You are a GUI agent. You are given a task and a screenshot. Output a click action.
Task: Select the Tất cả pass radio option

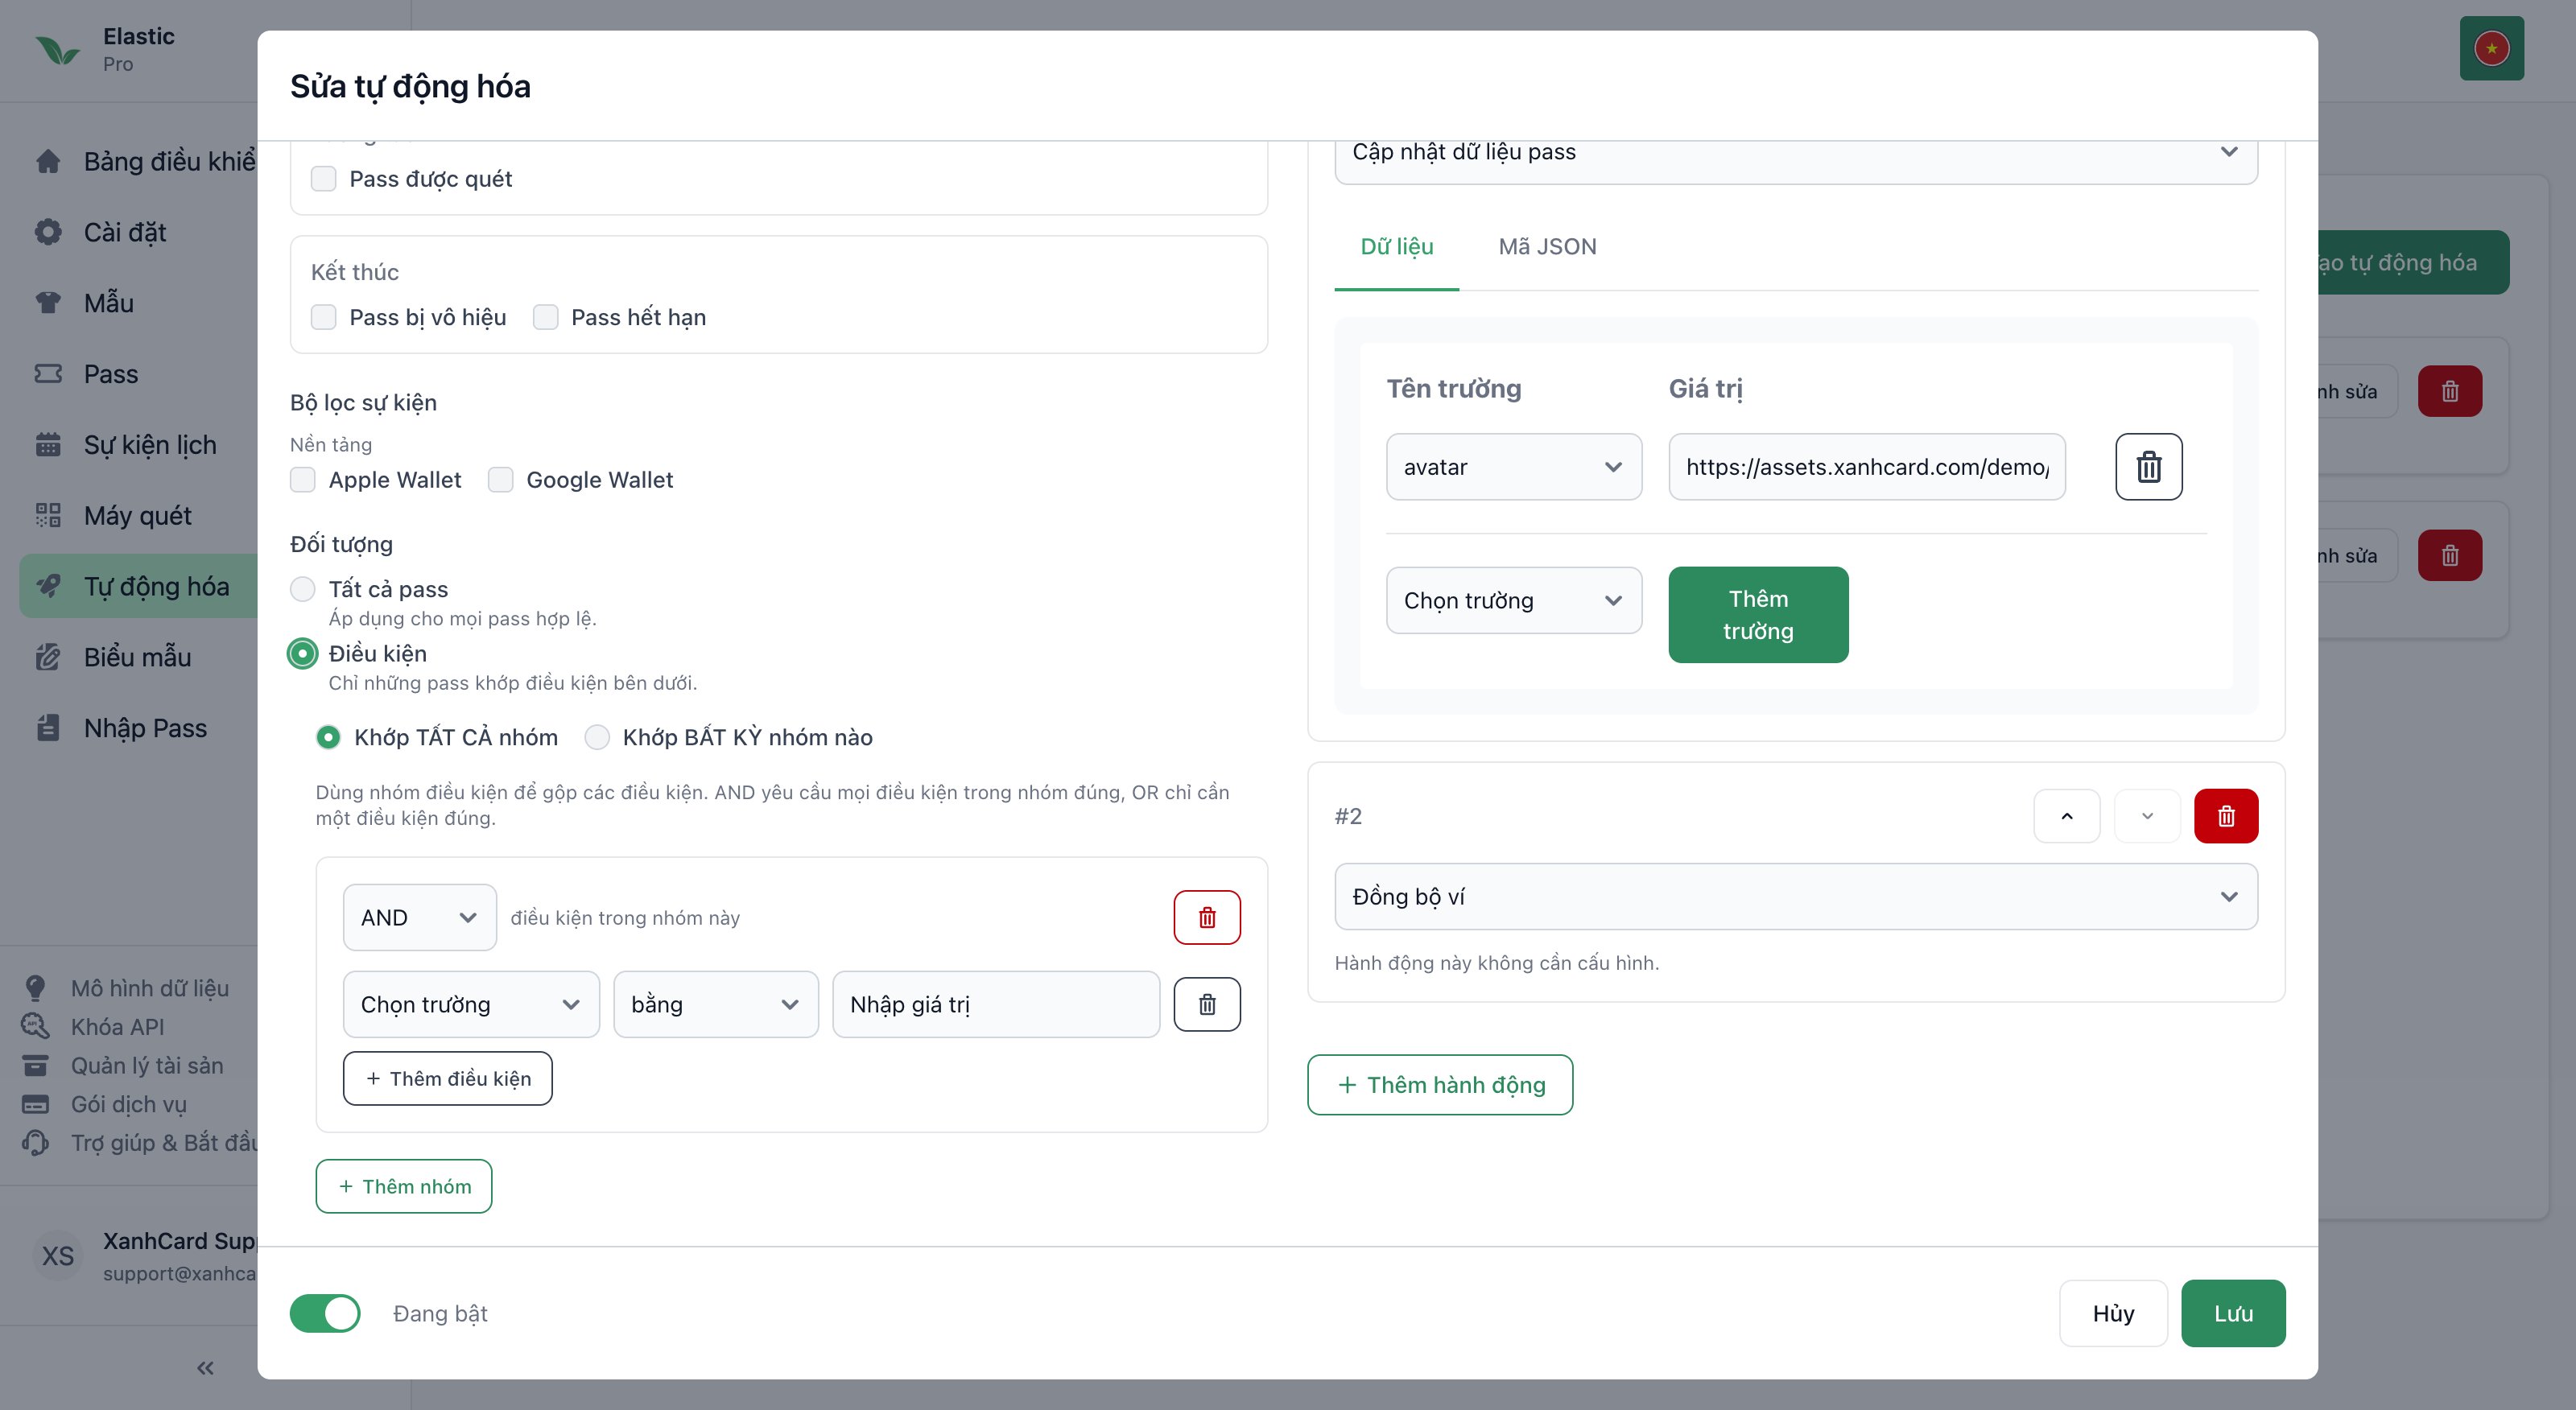click(302, 589)
